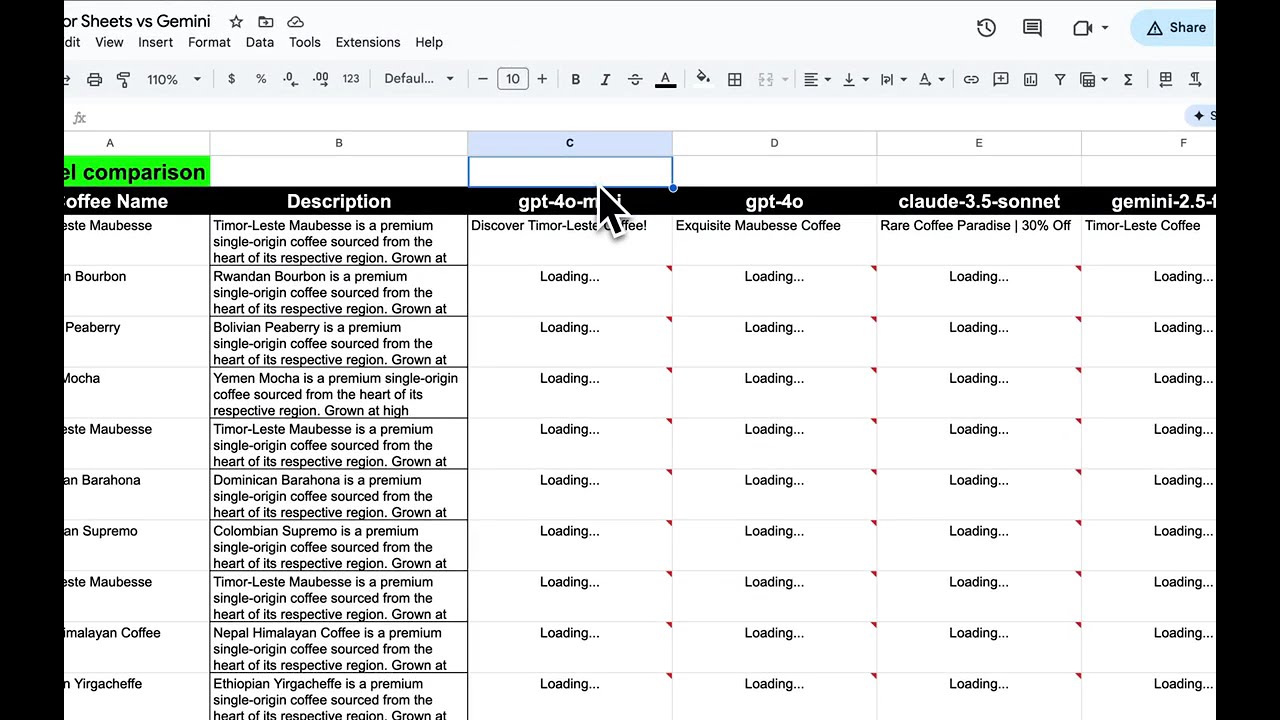Open horizontal align dropdown

pyautogui.click(x=817, y=79)
